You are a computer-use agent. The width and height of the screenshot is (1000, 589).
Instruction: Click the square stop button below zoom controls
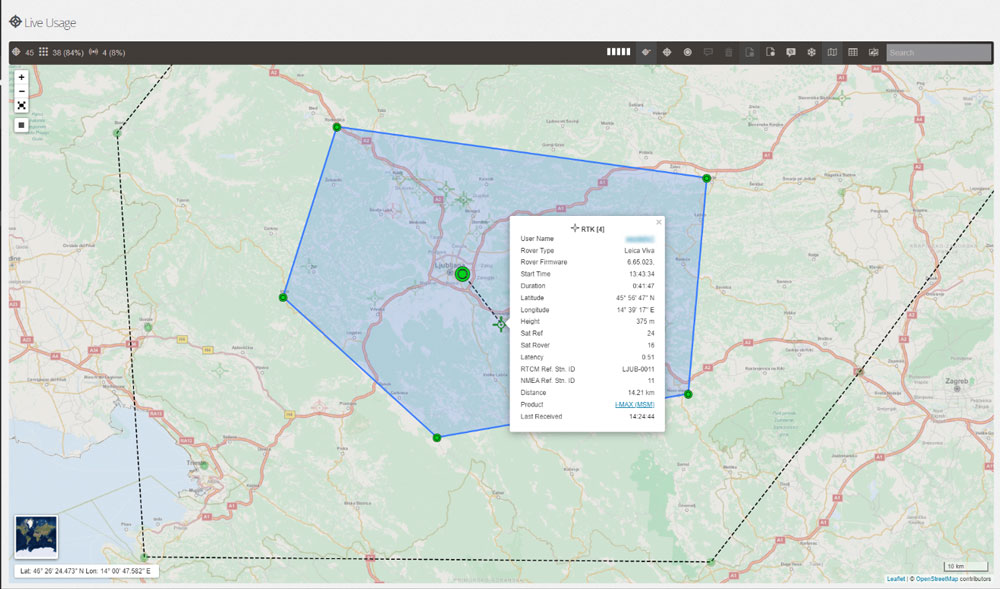(x=21, y=125)
